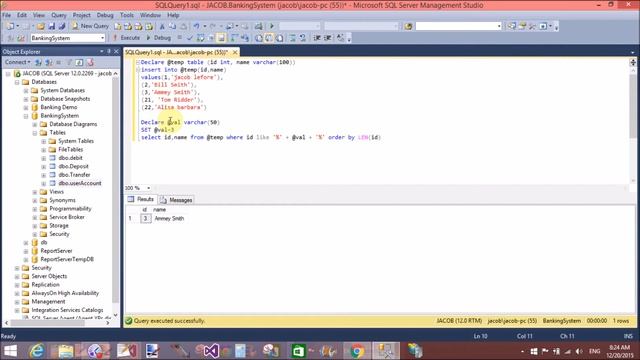640x360 pixels.
Task: Open the Connect dropdown in Object Explorer
Action: [18, 62]
